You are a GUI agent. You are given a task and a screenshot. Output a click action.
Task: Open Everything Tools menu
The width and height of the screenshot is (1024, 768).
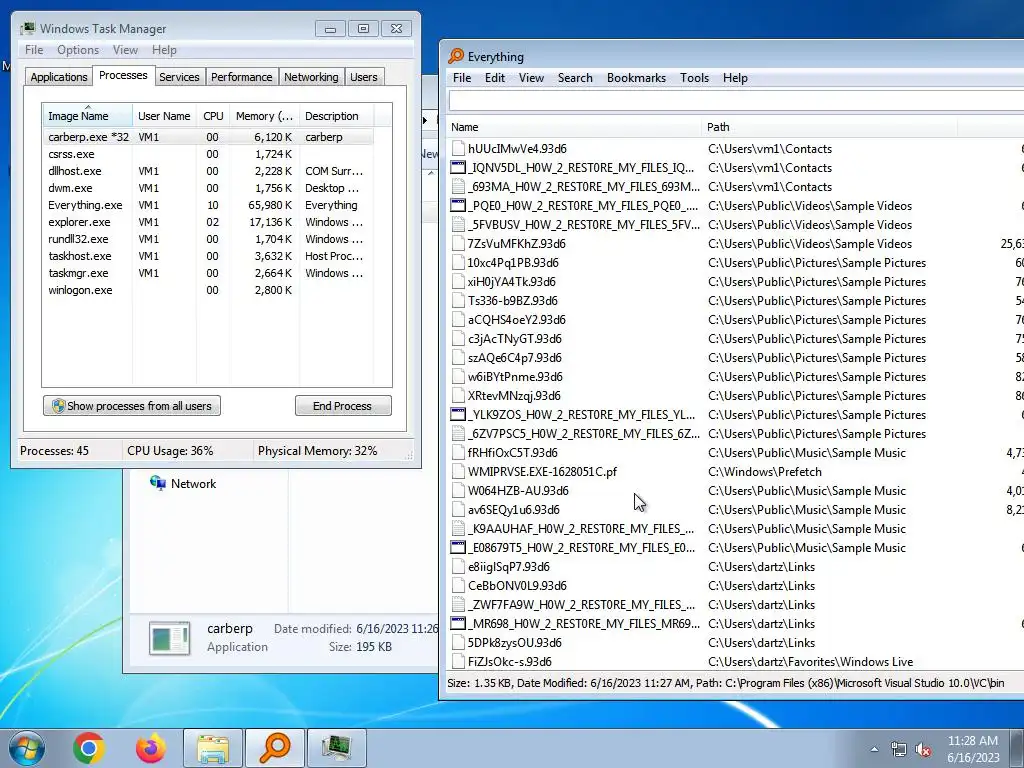coord(694,78)
